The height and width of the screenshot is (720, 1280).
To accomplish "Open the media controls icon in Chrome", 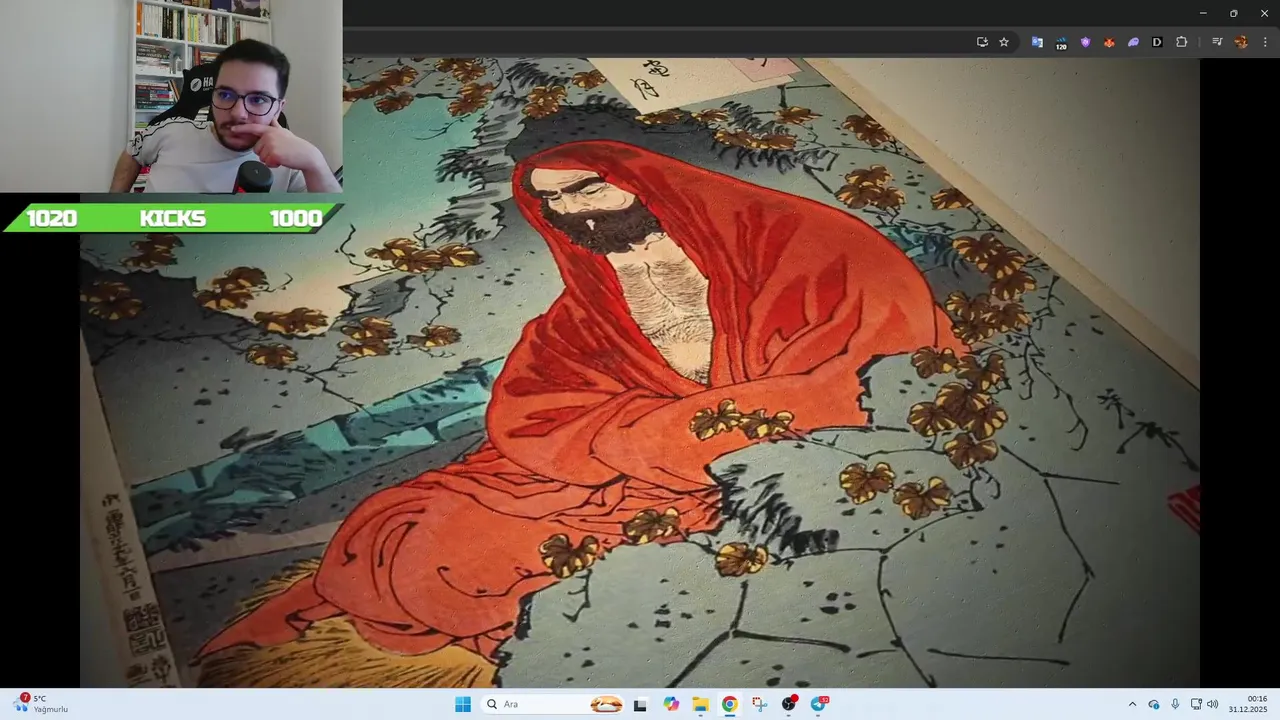I will 1217,42.
